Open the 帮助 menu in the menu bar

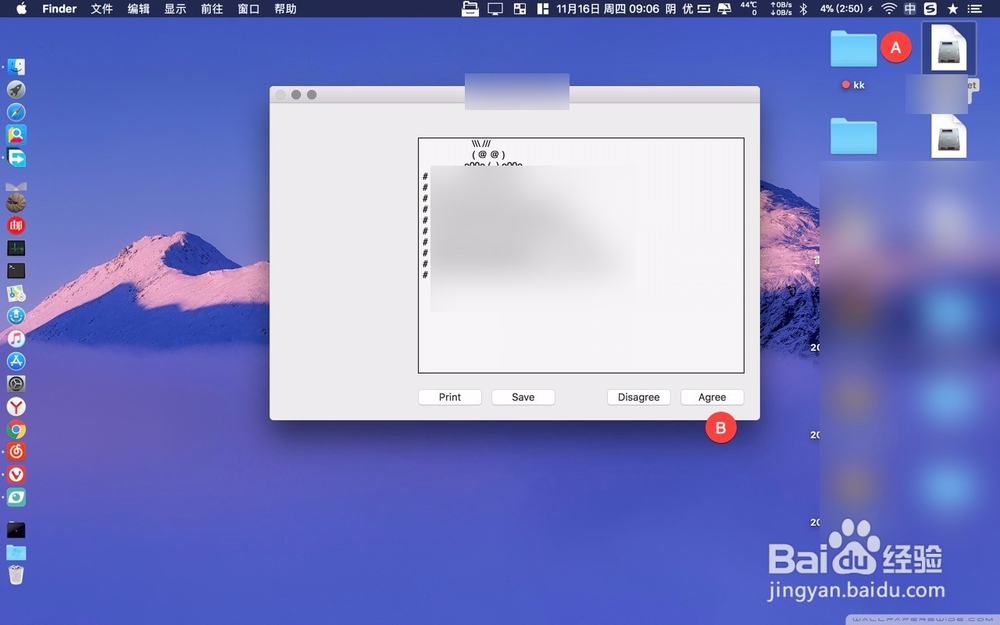click(x=285, y=8)
